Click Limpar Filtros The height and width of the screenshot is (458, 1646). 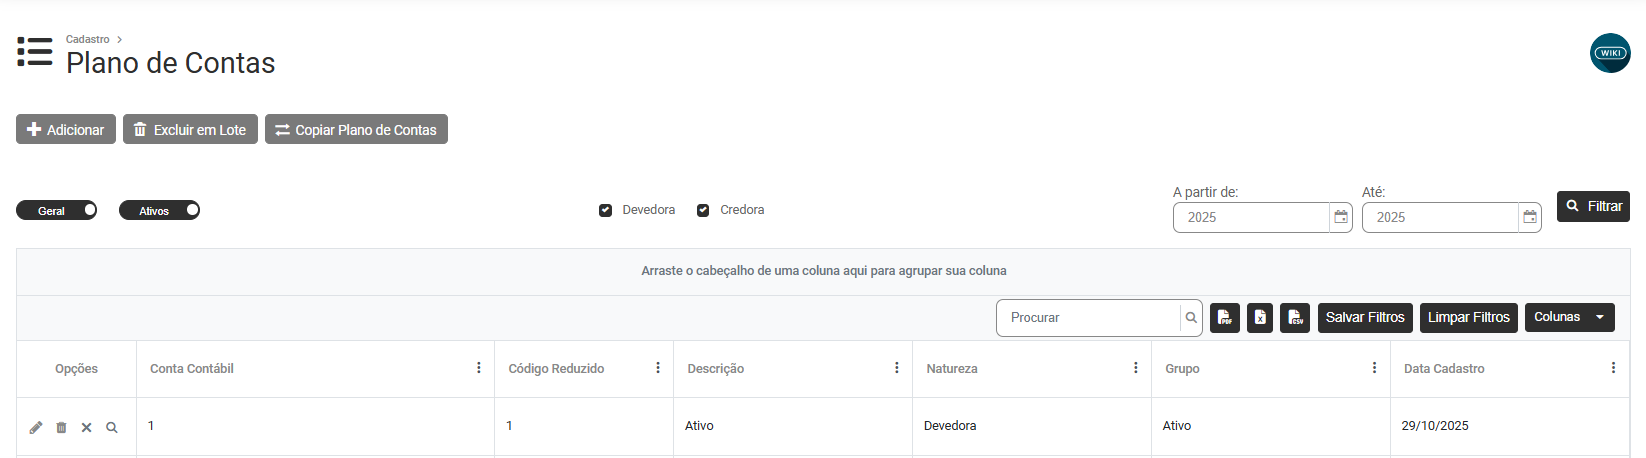[1469, 318]
